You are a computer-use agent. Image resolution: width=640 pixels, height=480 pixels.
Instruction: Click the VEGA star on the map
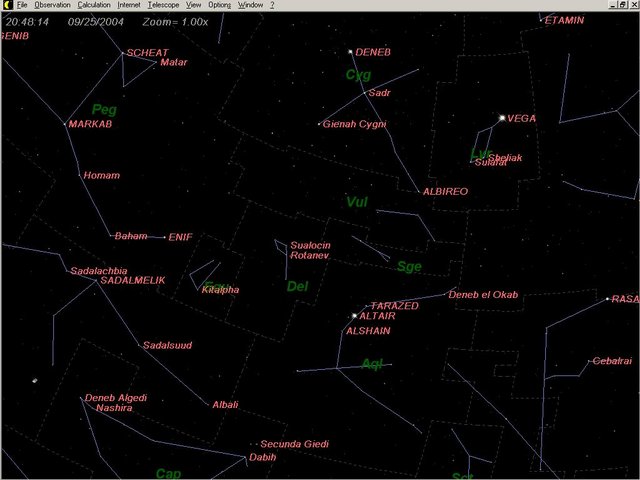(502, 117)
